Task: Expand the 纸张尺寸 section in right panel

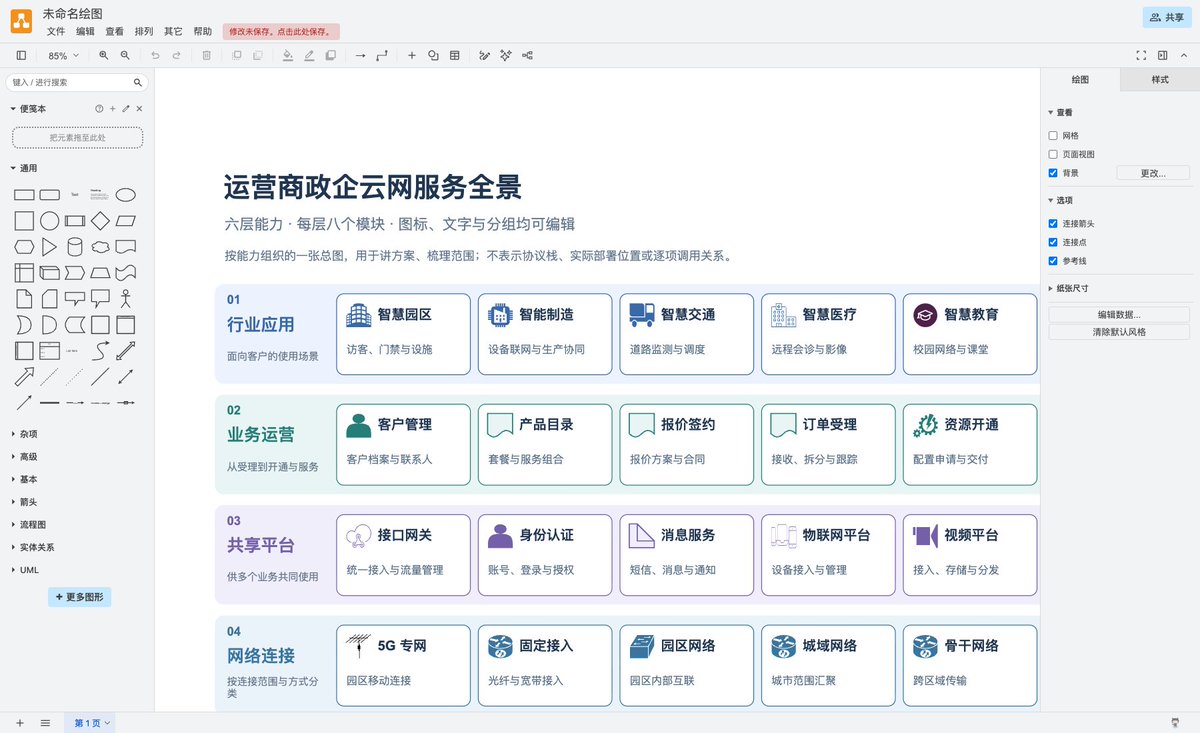Action: (1068, 288)
